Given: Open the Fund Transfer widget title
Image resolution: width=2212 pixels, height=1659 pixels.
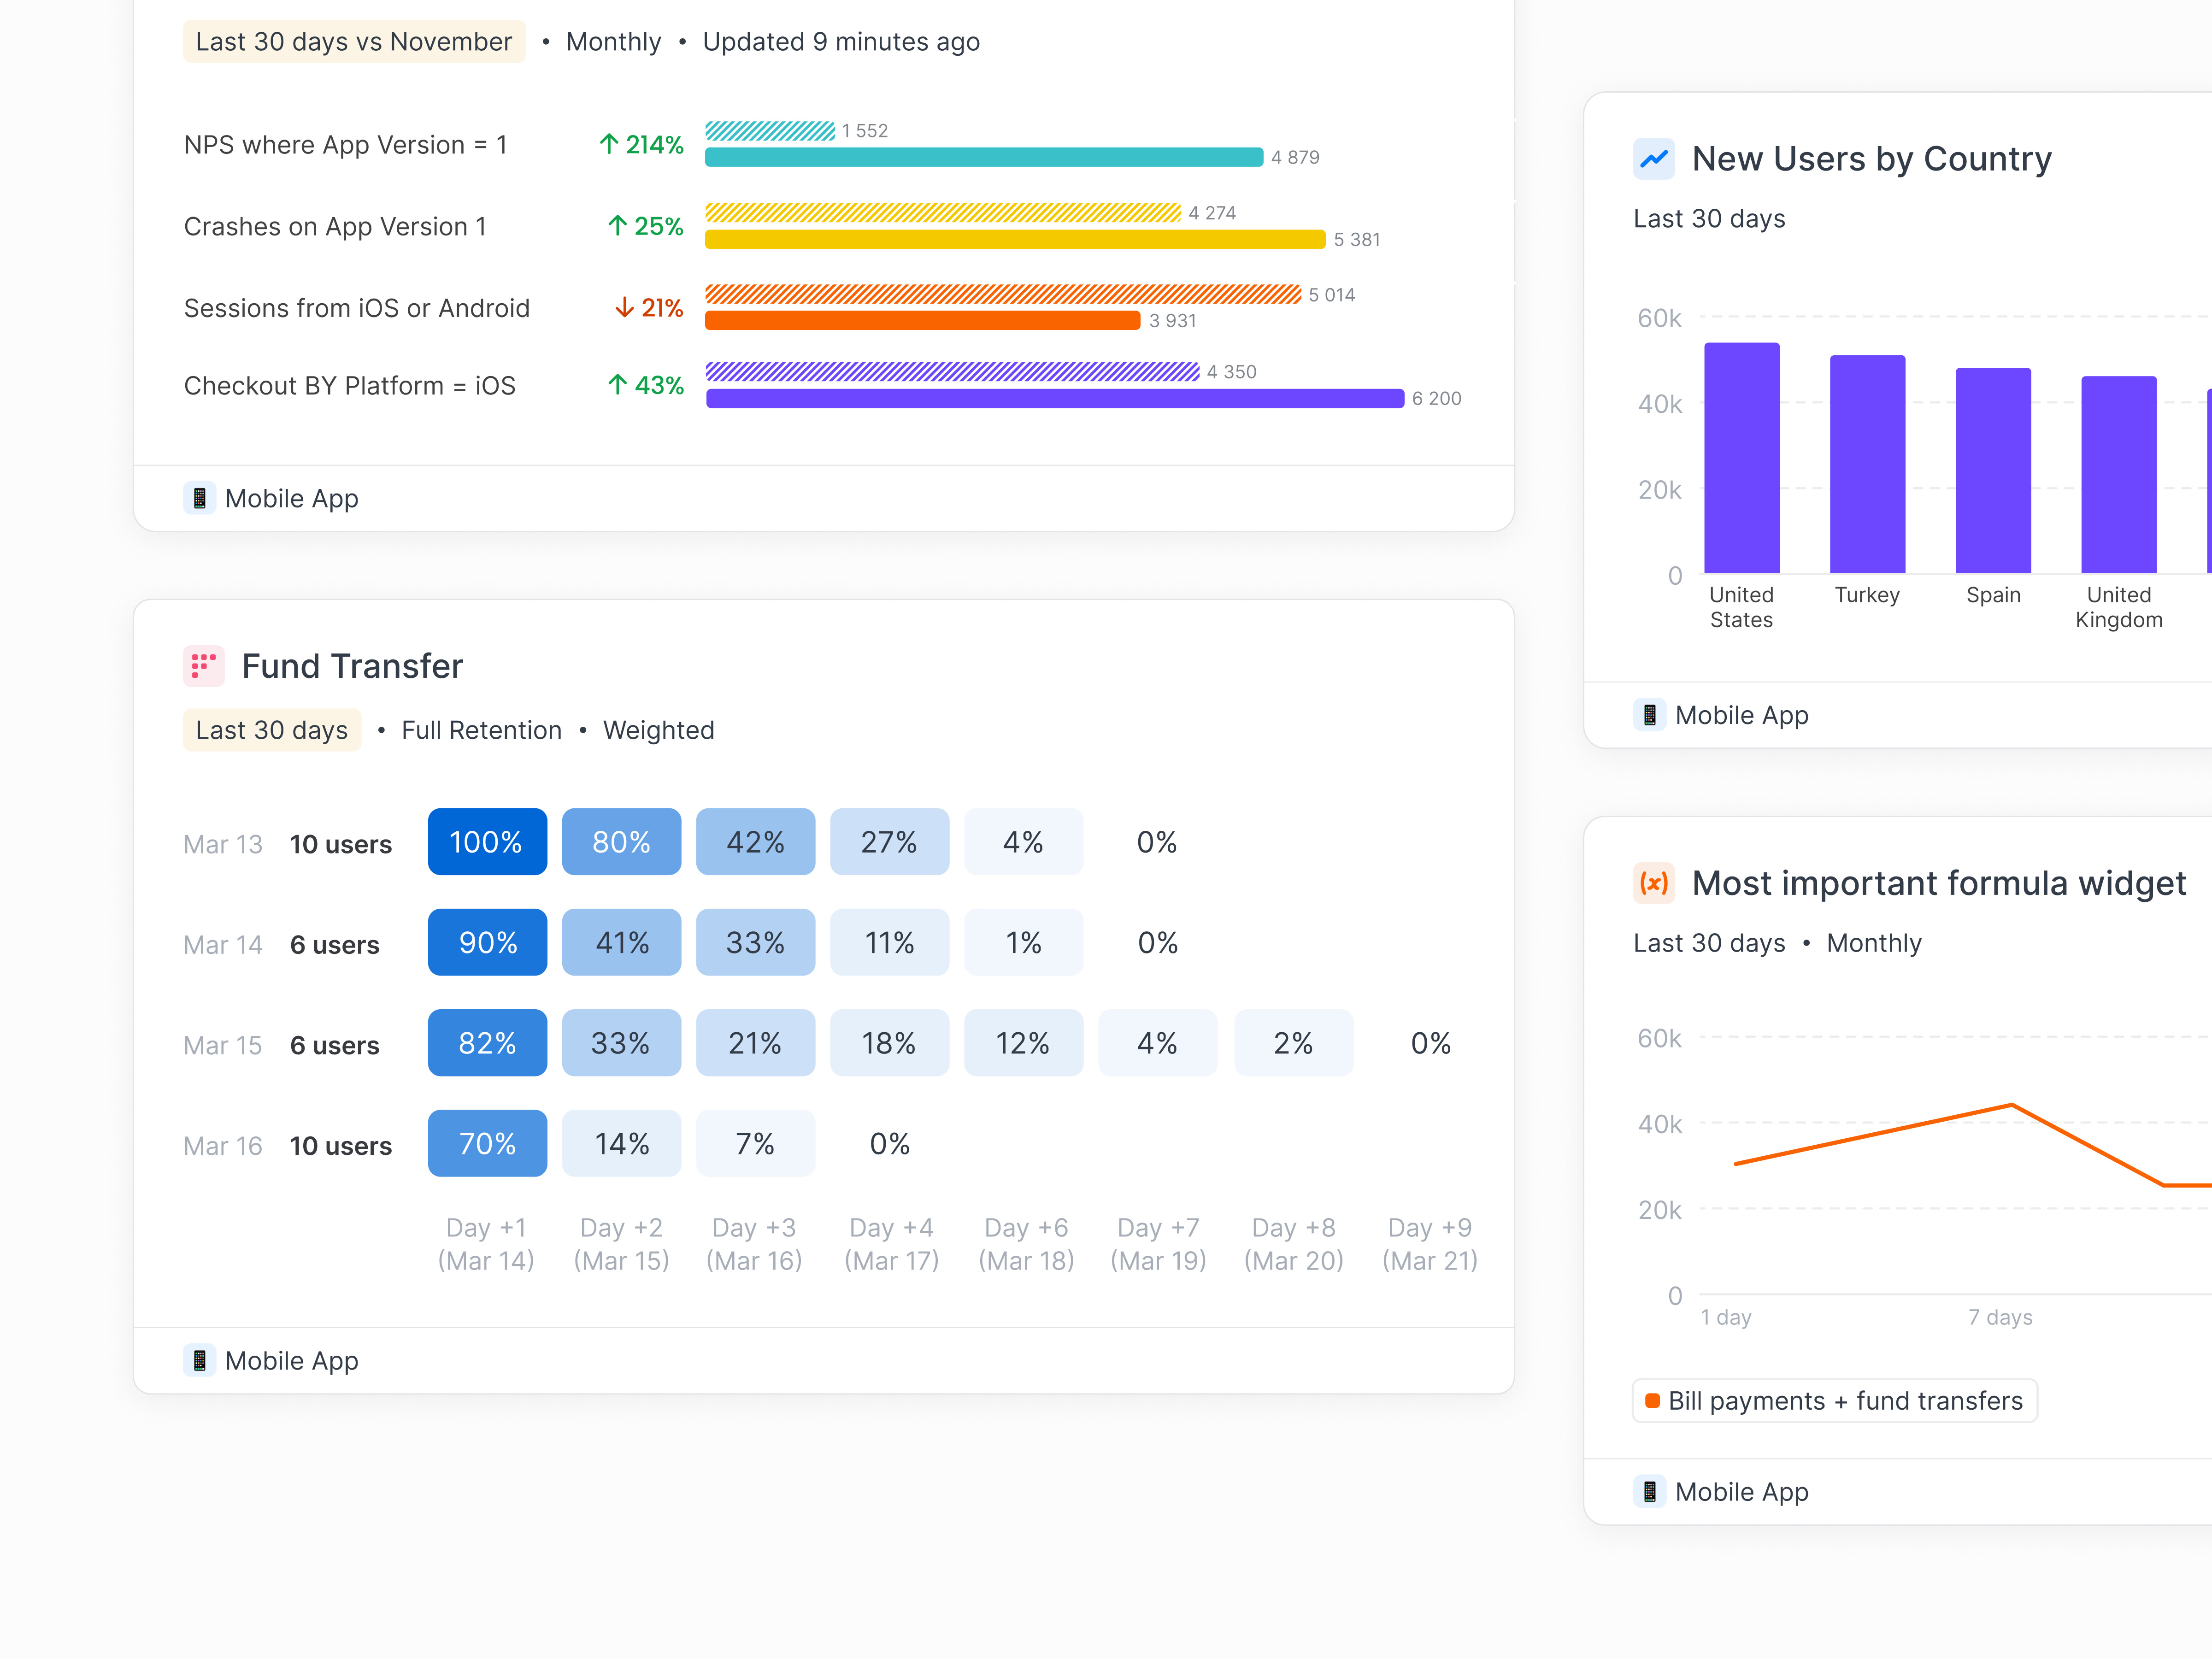Looking at the screenshot, I should point(353,666).
